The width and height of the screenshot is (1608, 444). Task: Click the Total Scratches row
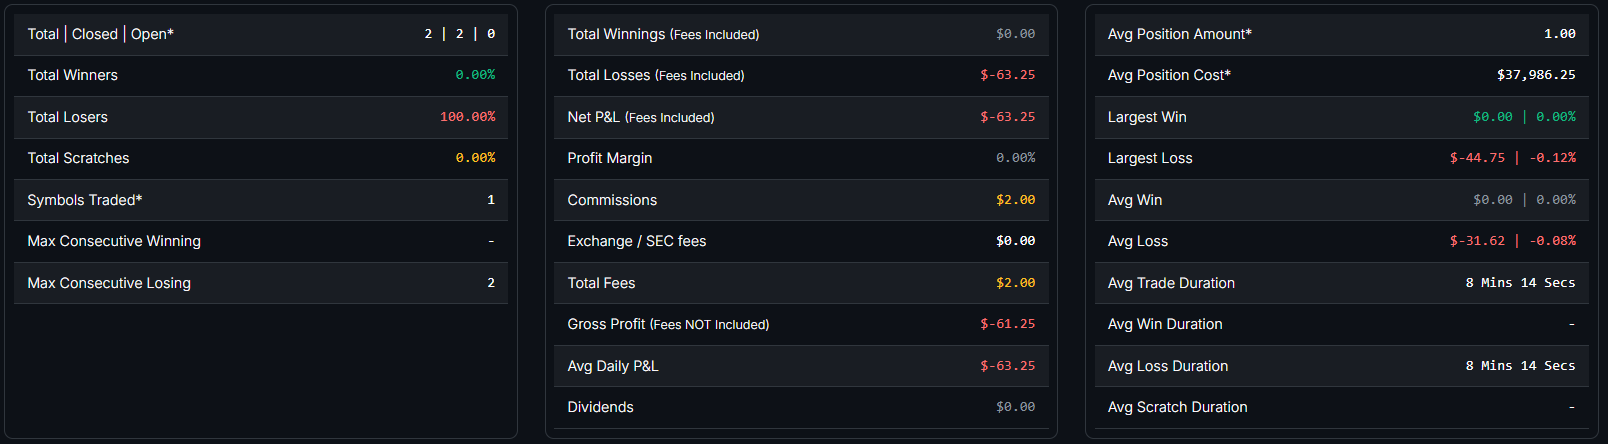pyautogui.click(x=261, y=158)
